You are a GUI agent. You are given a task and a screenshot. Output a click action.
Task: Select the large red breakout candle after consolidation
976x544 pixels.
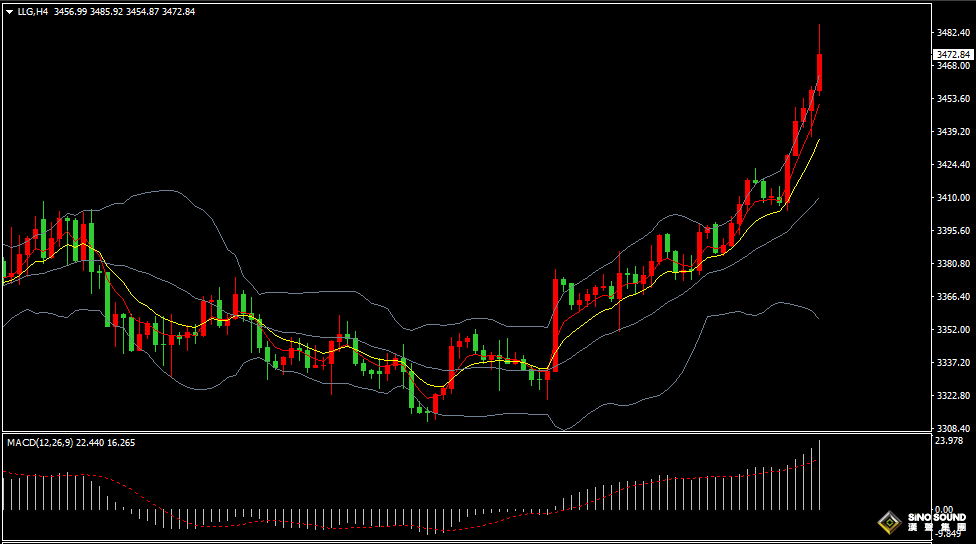click(555, 326)
